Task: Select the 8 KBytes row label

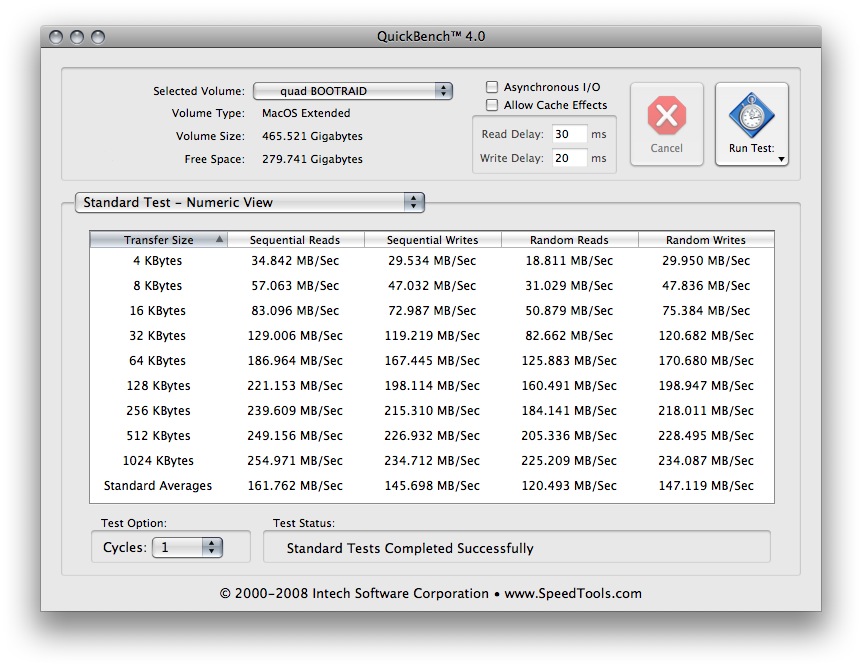Action: [x=158, y=285]
